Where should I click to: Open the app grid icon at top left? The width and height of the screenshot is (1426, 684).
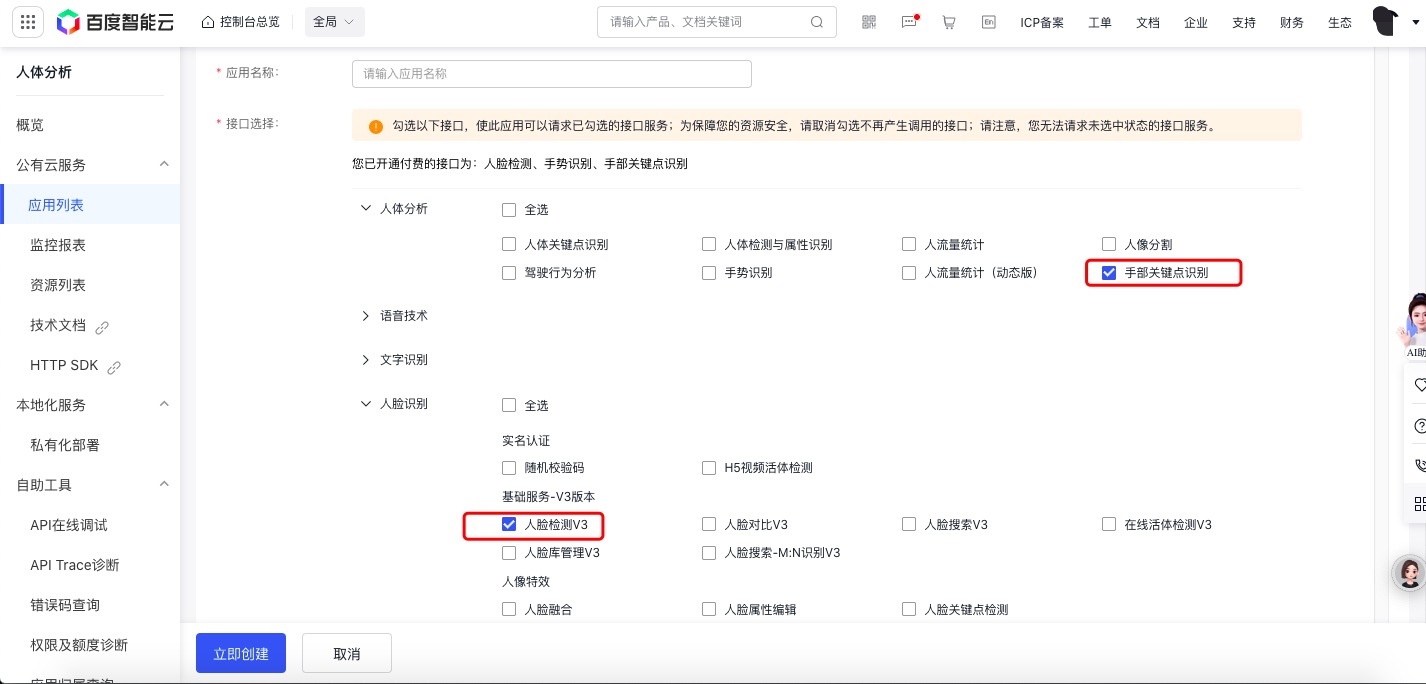pos(28,22)
